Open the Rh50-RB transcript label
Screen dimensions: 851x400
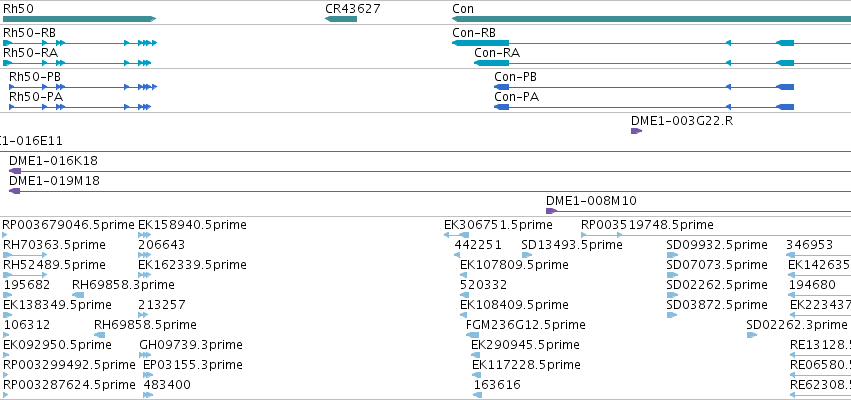coord(29,33)
